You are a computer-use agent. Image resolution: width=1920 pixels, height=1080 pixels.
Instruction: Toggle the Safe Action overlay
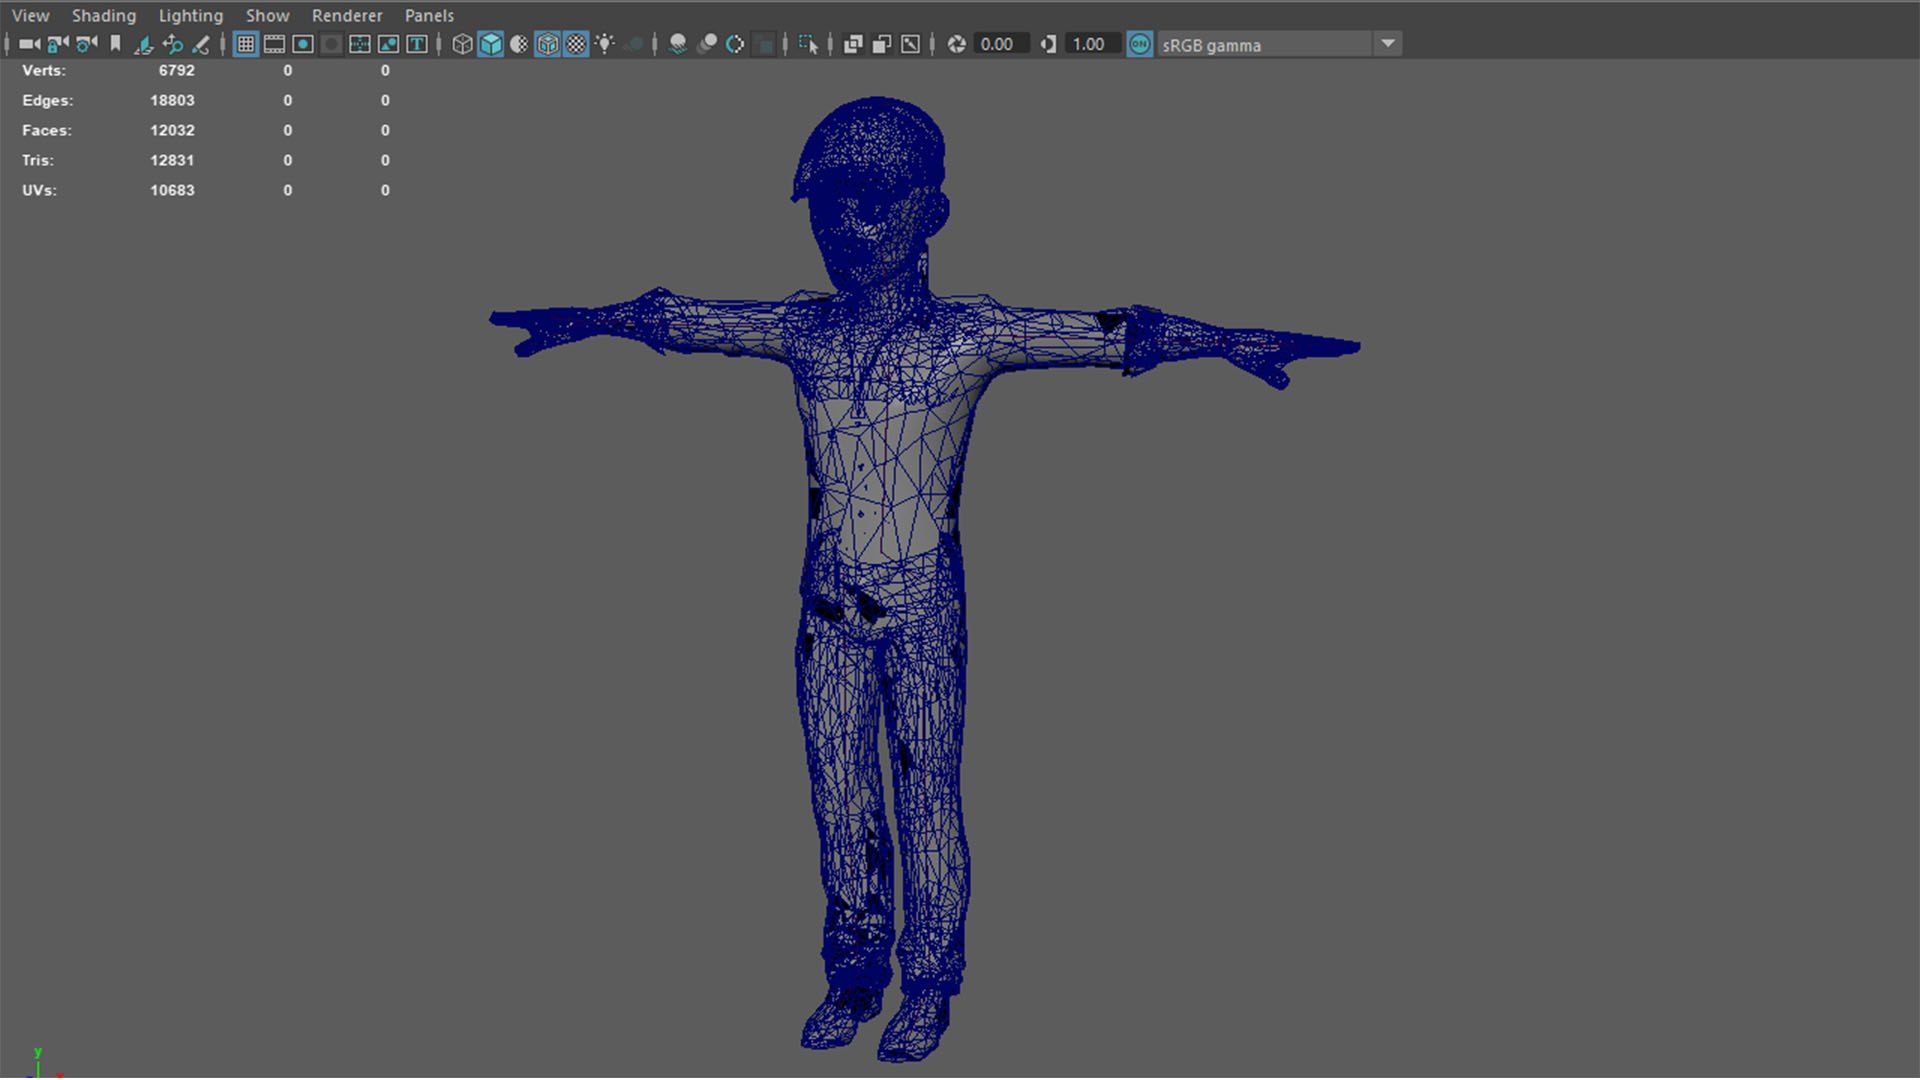[x=389, y=44]
